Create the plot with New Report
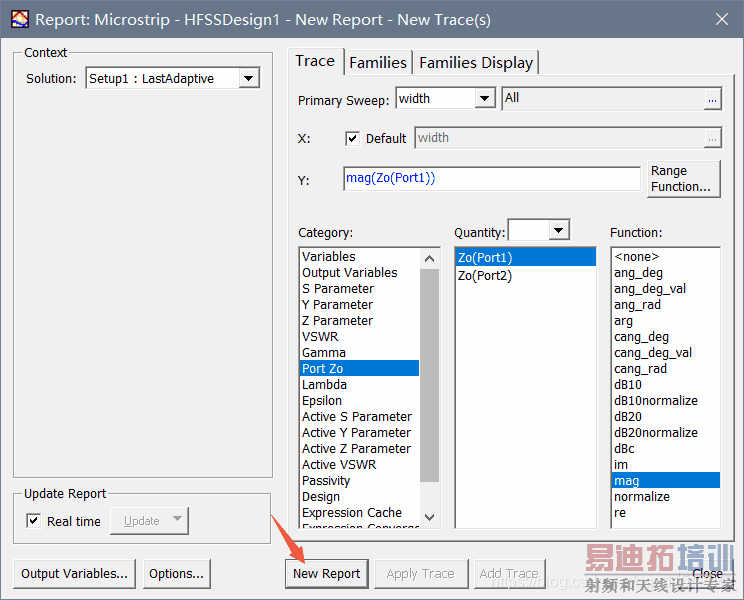Screen dimensions: 744x600 [326, 574]
